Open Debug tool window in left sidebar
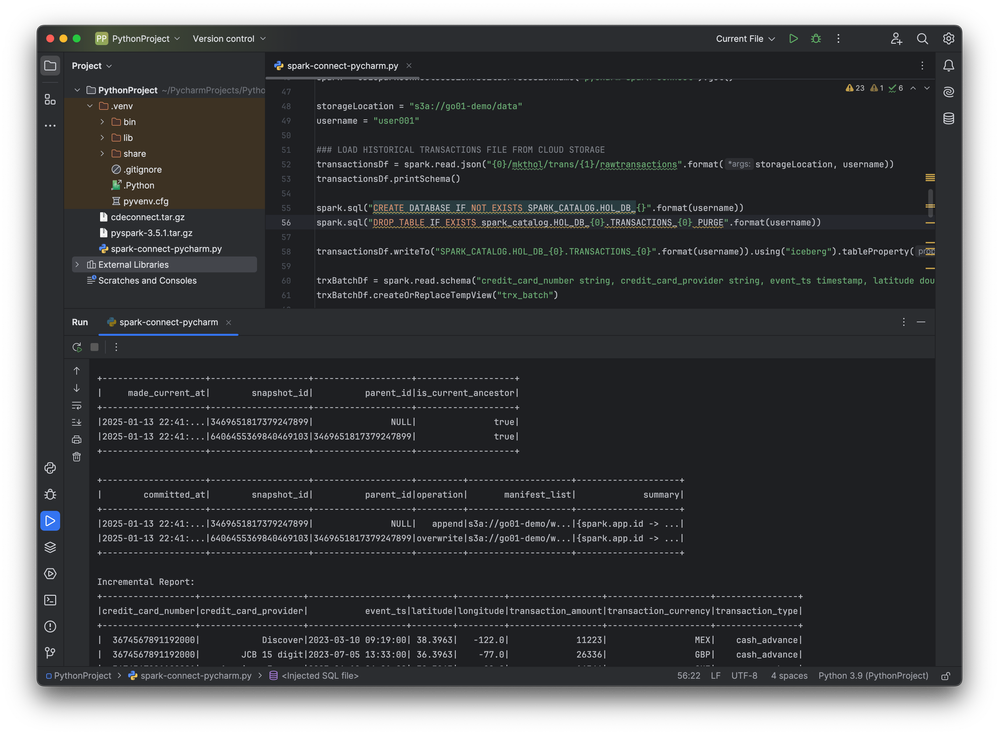Image resolution: width=999 pixels, height=735 pixels. [x=50, y=494]
